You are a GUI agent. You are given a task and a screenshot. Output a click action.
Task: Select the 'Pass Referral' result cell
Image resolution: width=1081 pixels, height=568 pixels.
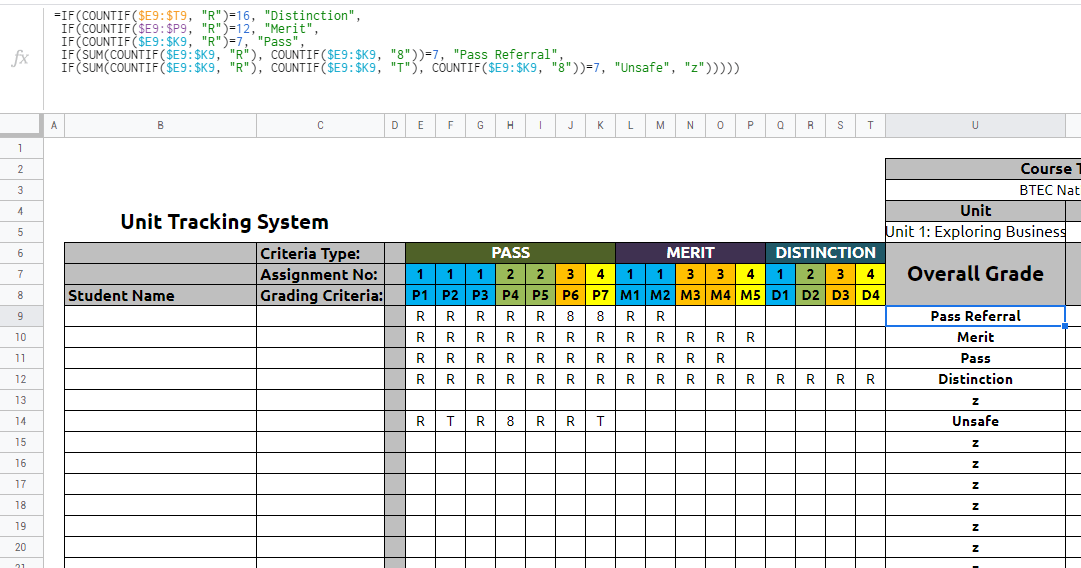[x=975, y=316]
